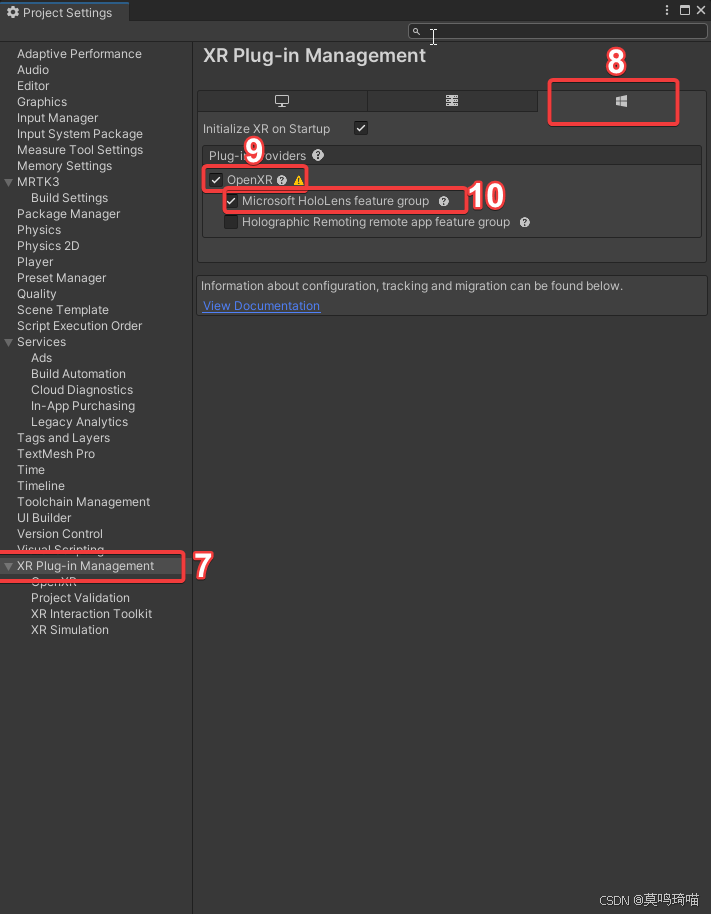
Task: Show help for Microsoft HoloLens feature group
Action: (444, 201)
